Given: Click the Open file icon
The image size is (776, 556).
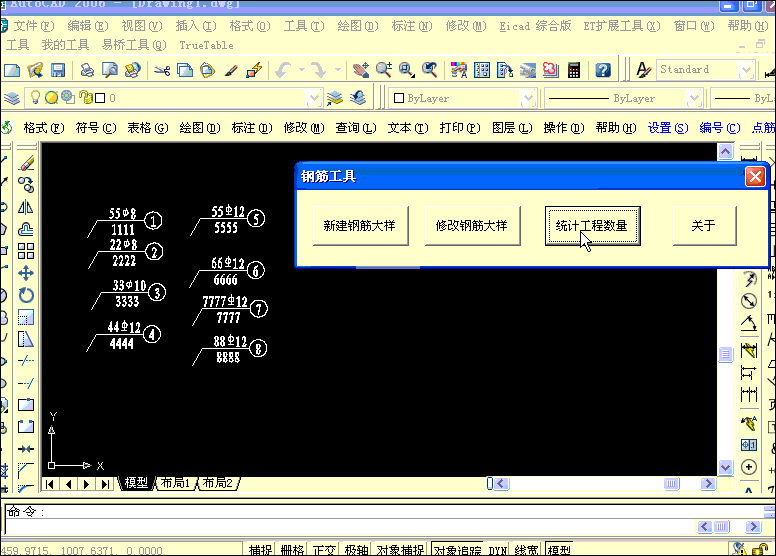Looking at the screenshot, I should [x=35, y=70].
